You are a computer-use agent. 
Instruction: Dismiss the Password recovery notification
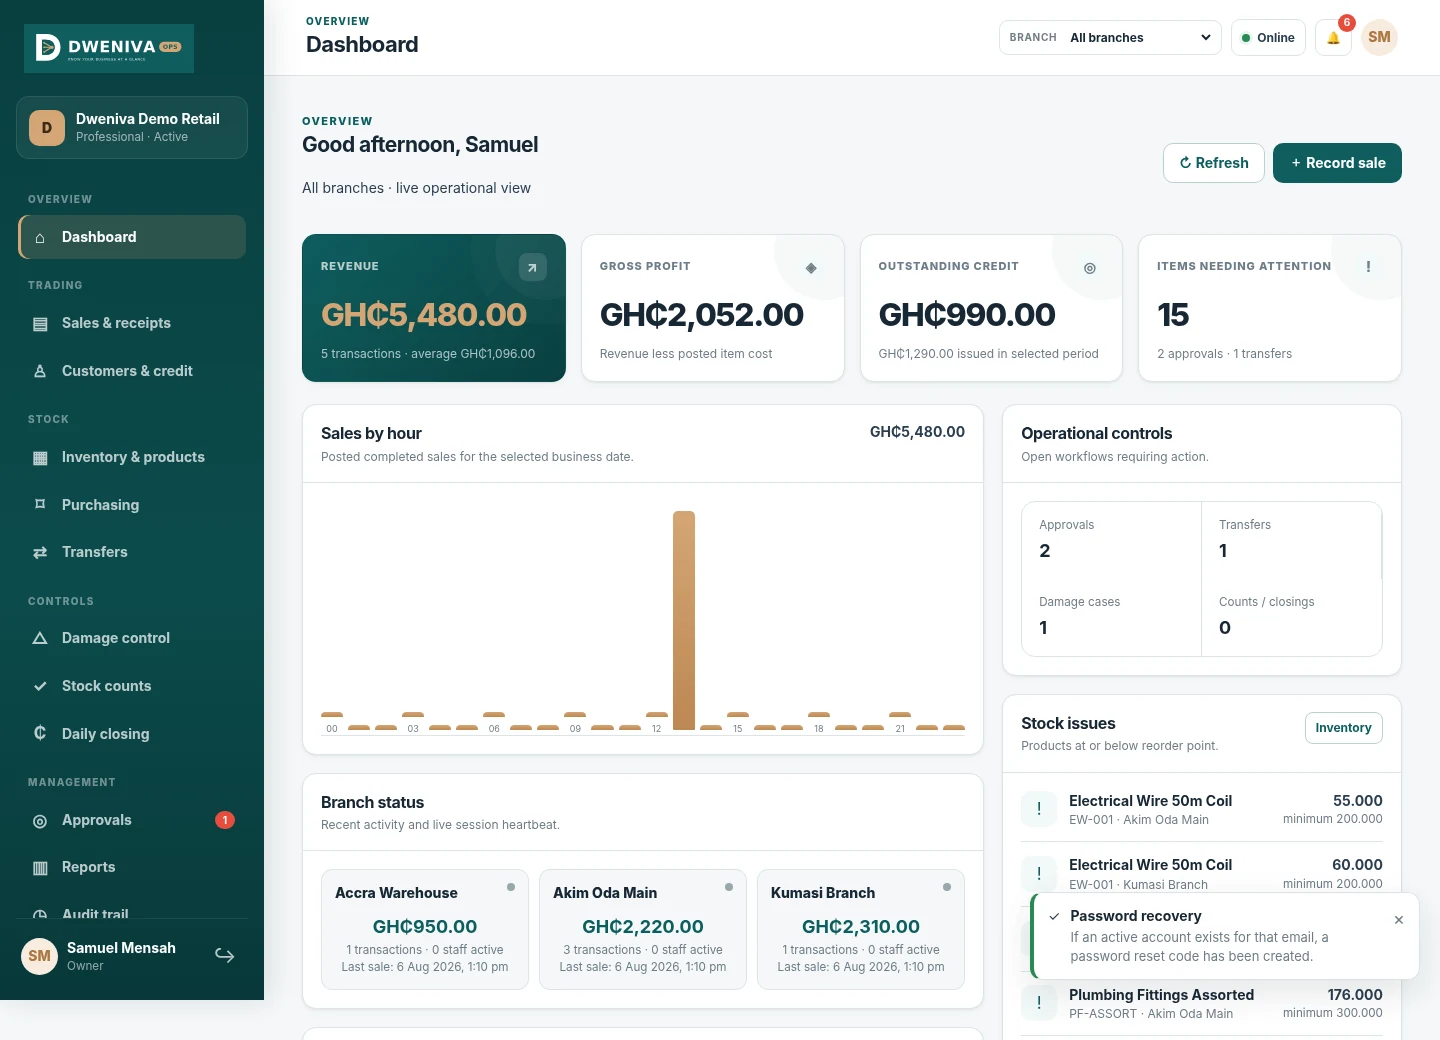pyautogui.click(x=1399, y=920)
